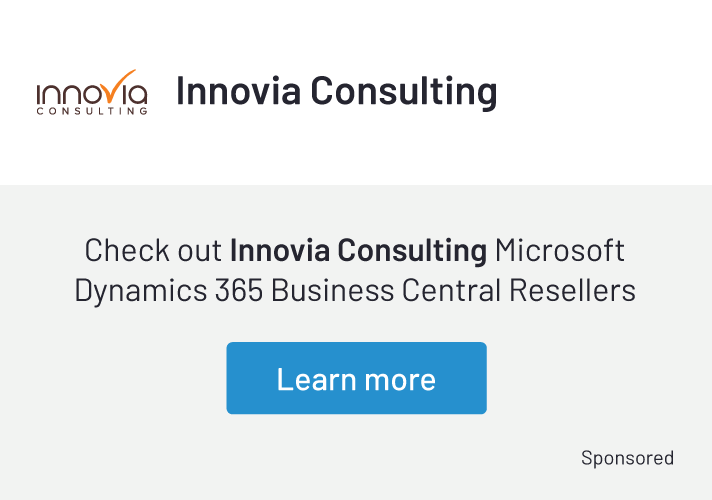
Task: Click the Innovia Consulting logo image
Action: click(92, 93)
